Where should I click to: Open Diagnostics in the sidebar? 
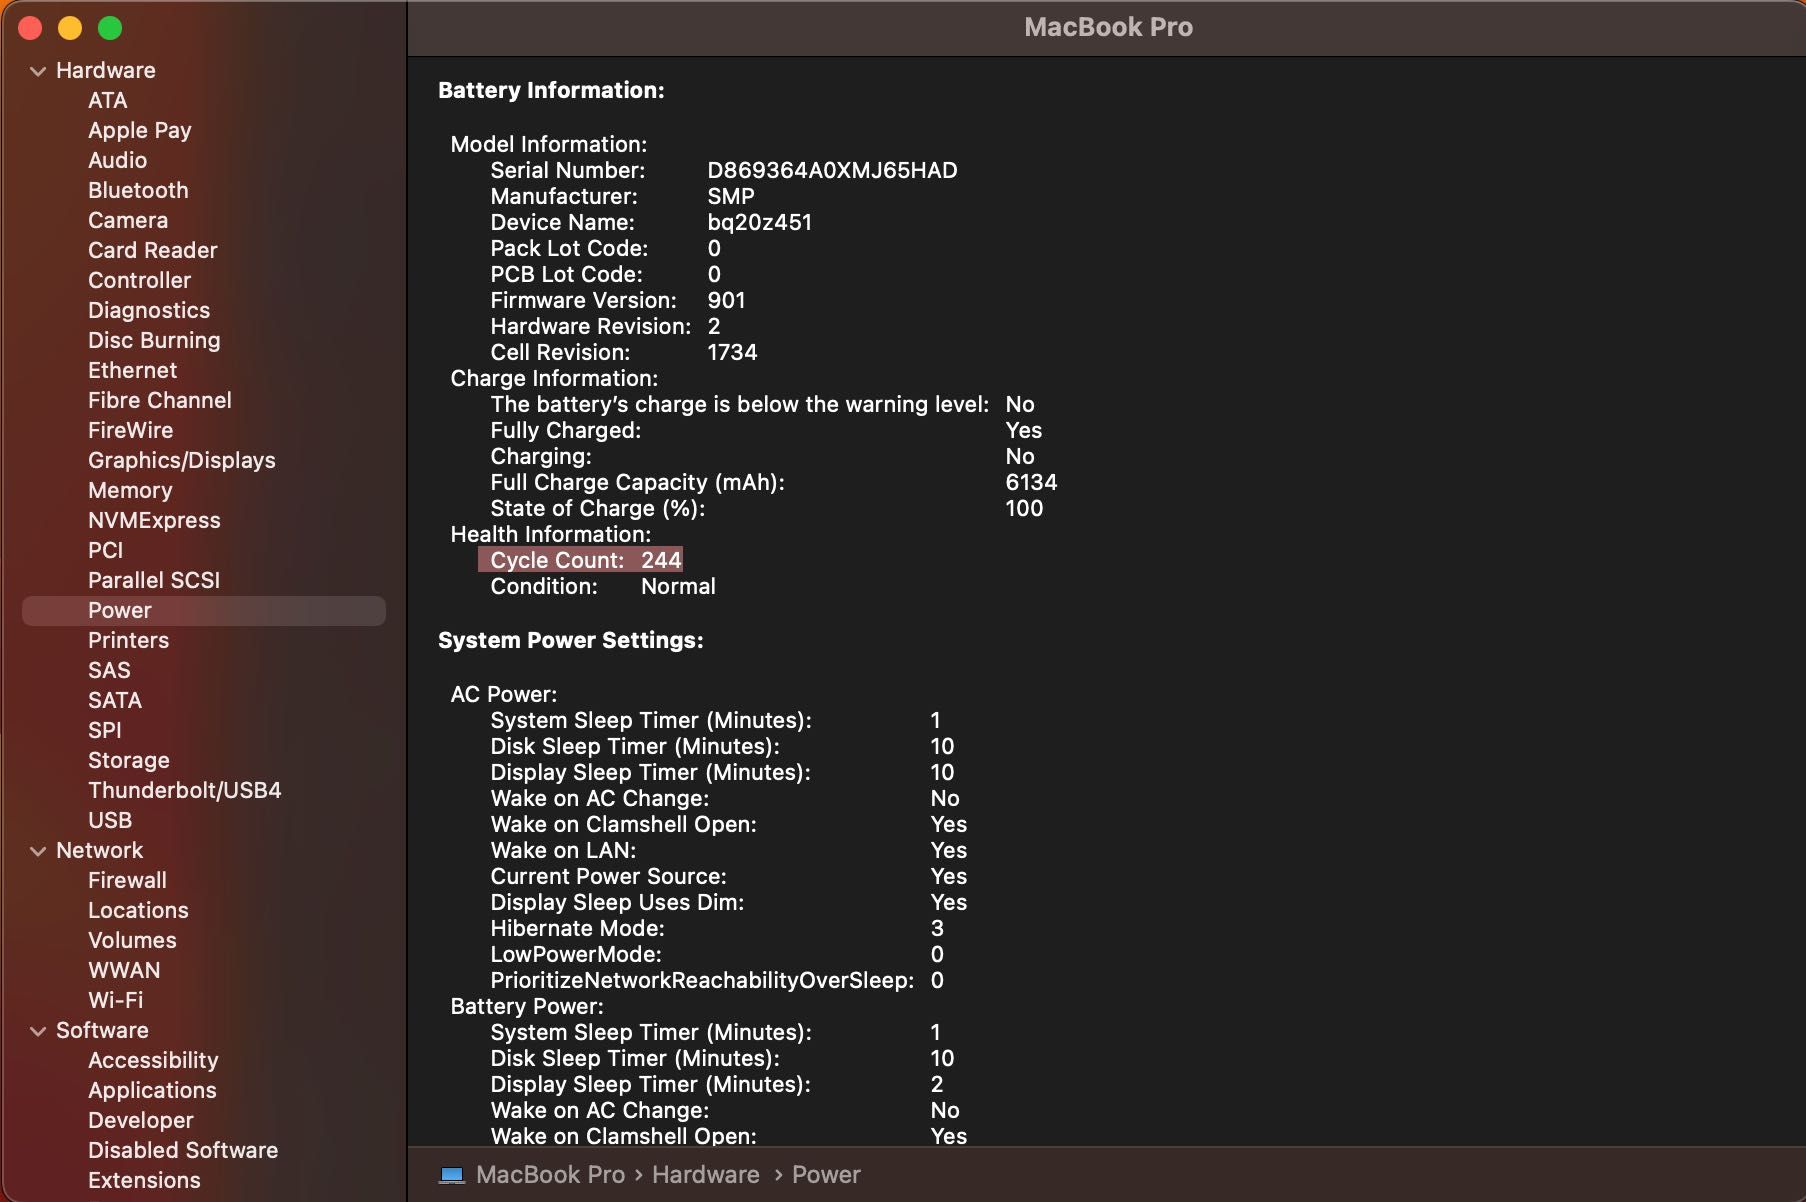tap(149, 310)
